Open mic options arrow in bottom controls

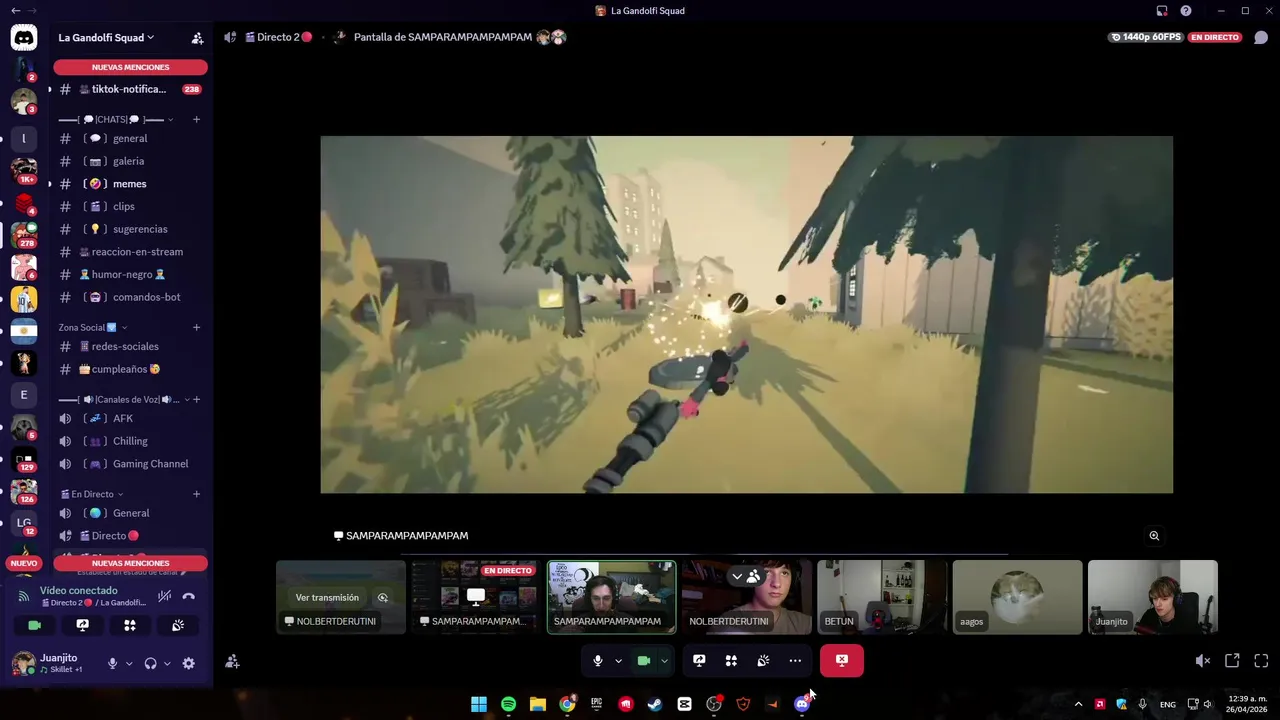[x=618, y=660]
